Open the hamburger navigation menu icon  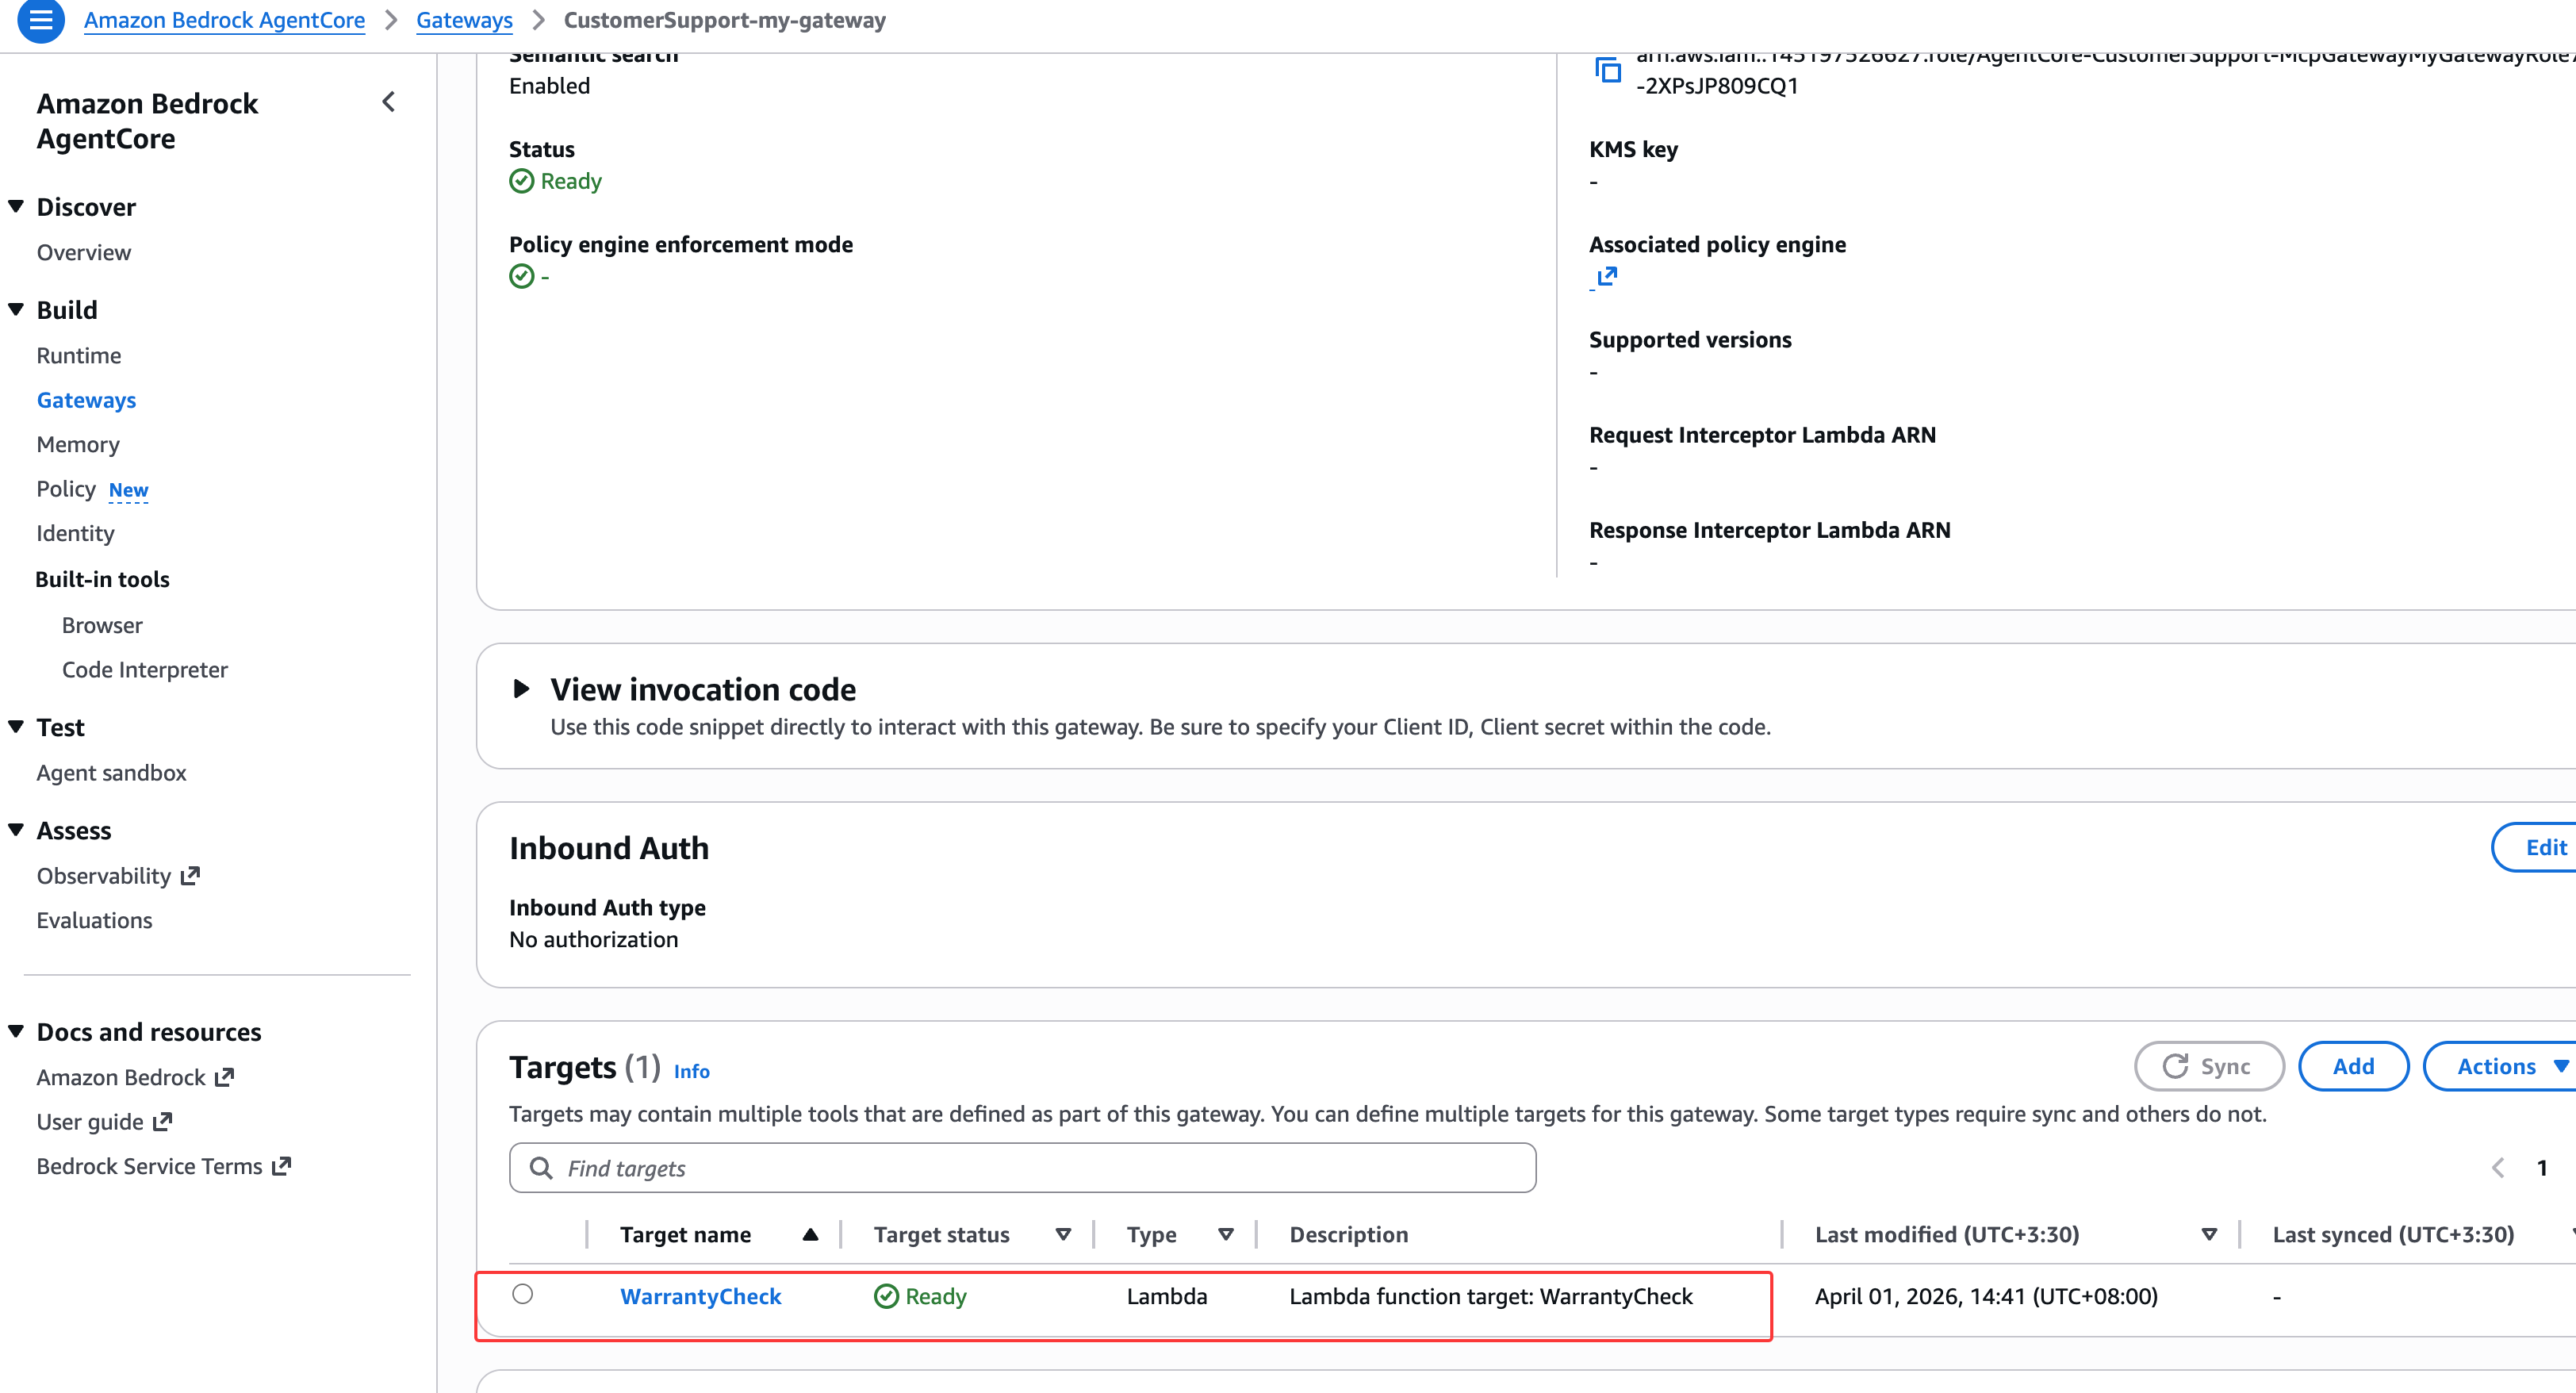pos(40,20)
